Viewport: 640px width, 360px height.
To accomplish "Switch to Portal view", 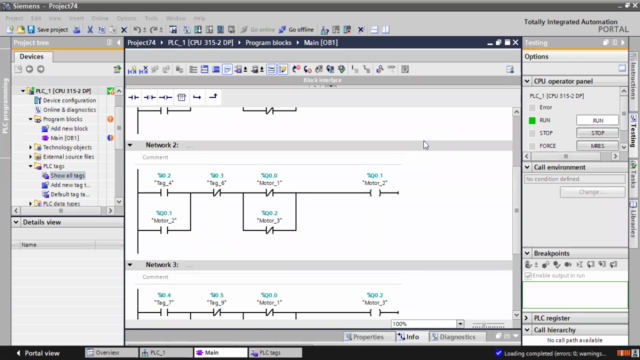I will (x=38, y=353).
